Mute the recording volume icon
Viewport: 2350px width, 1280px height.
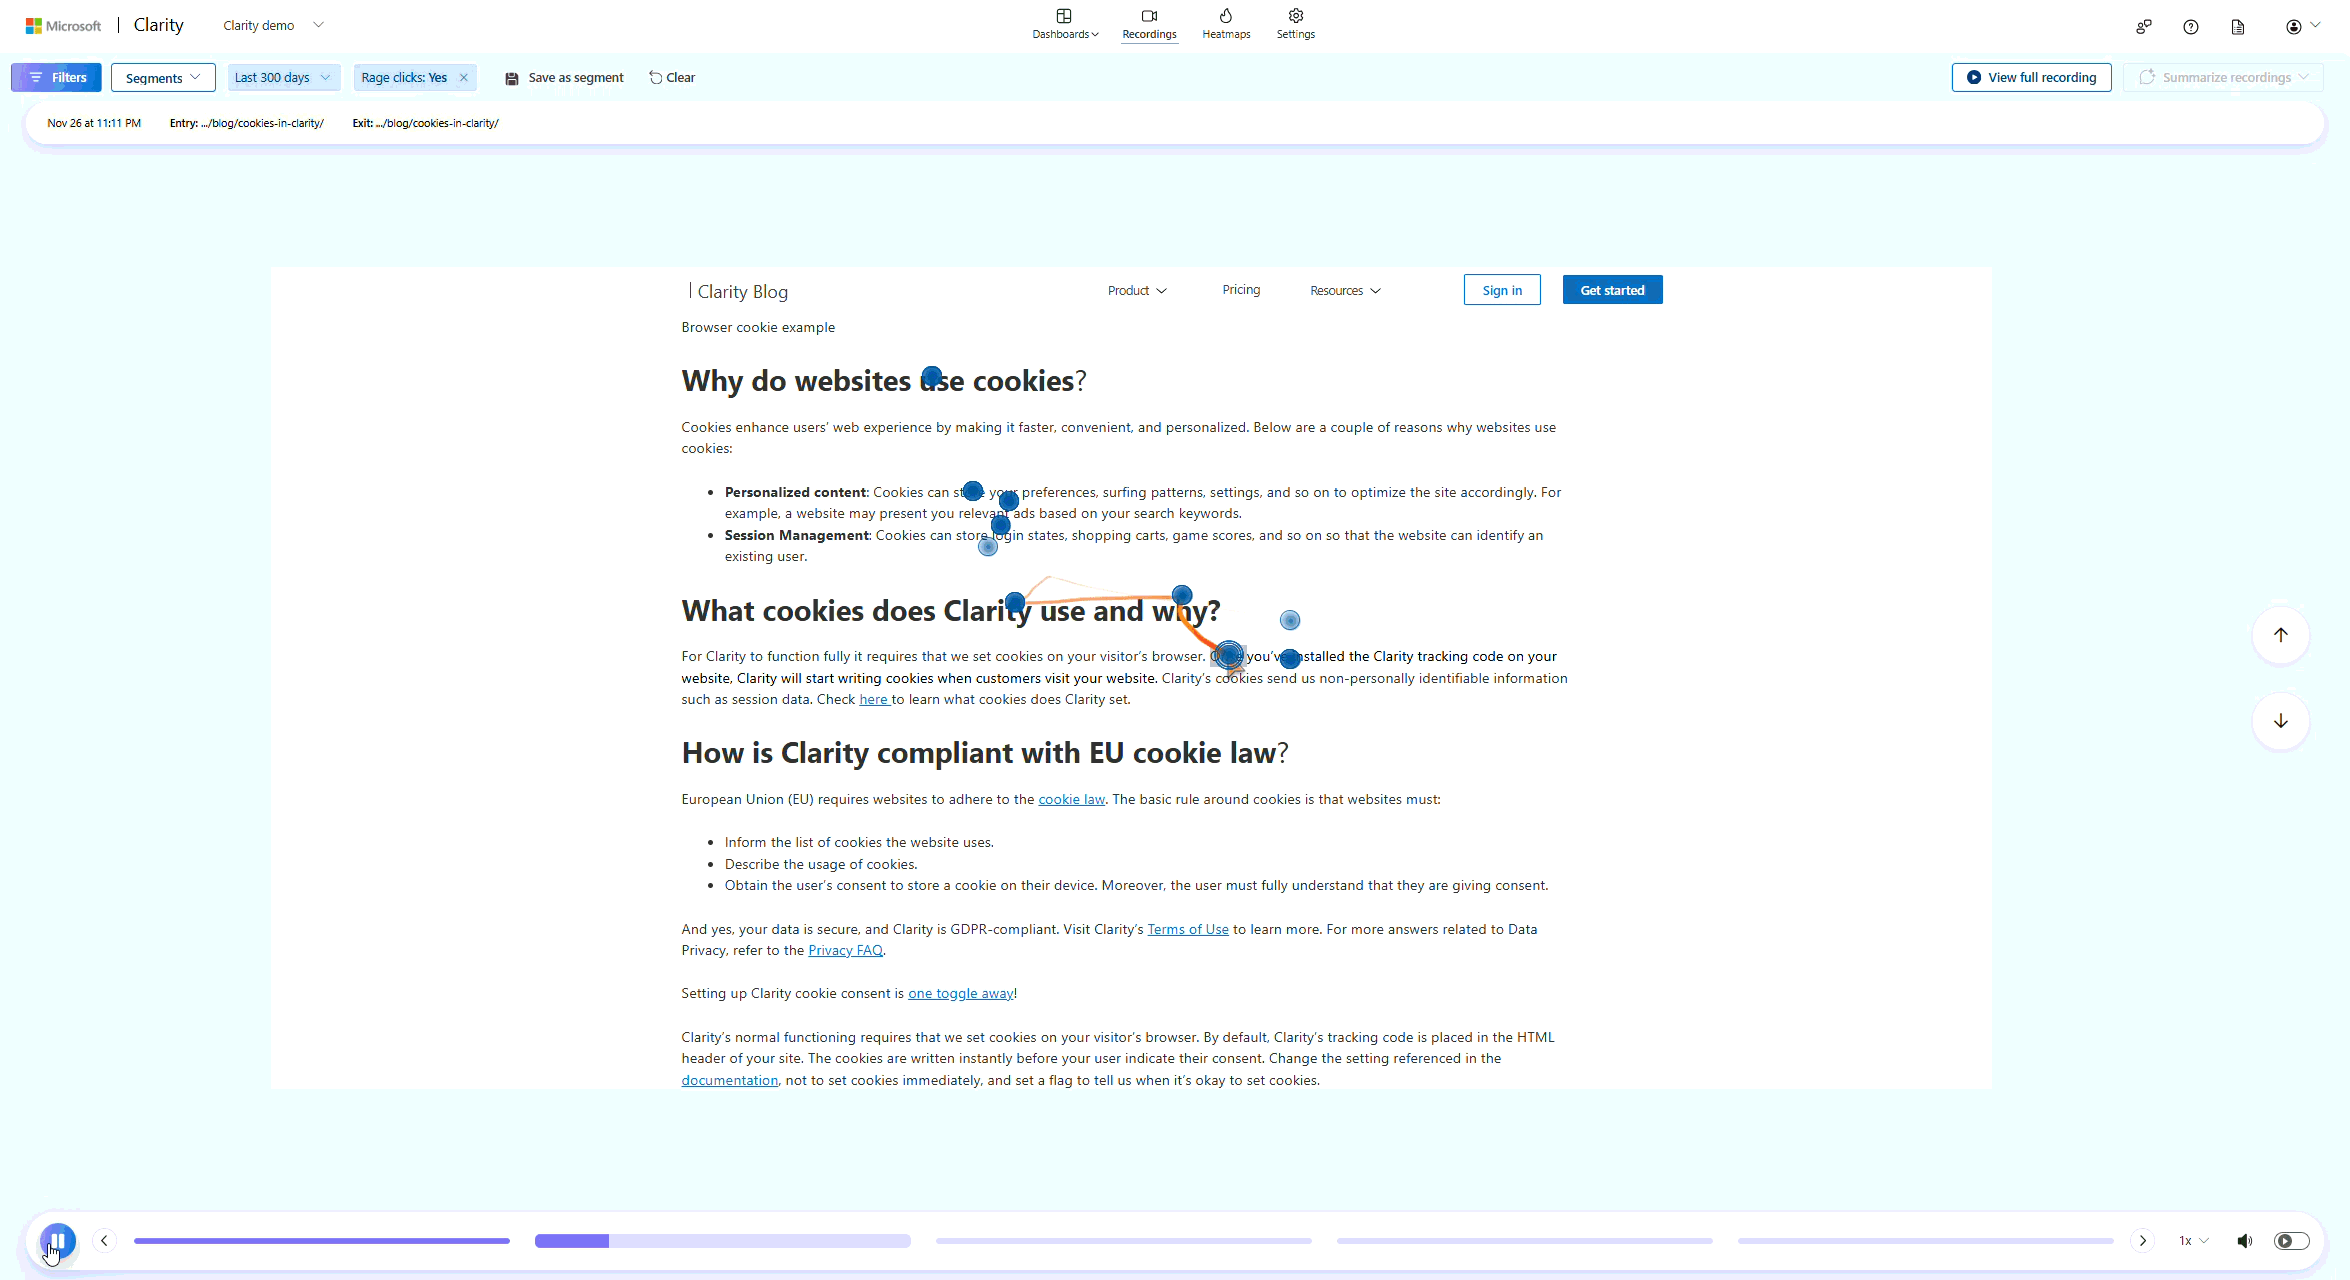(x=2244, y=1241)
